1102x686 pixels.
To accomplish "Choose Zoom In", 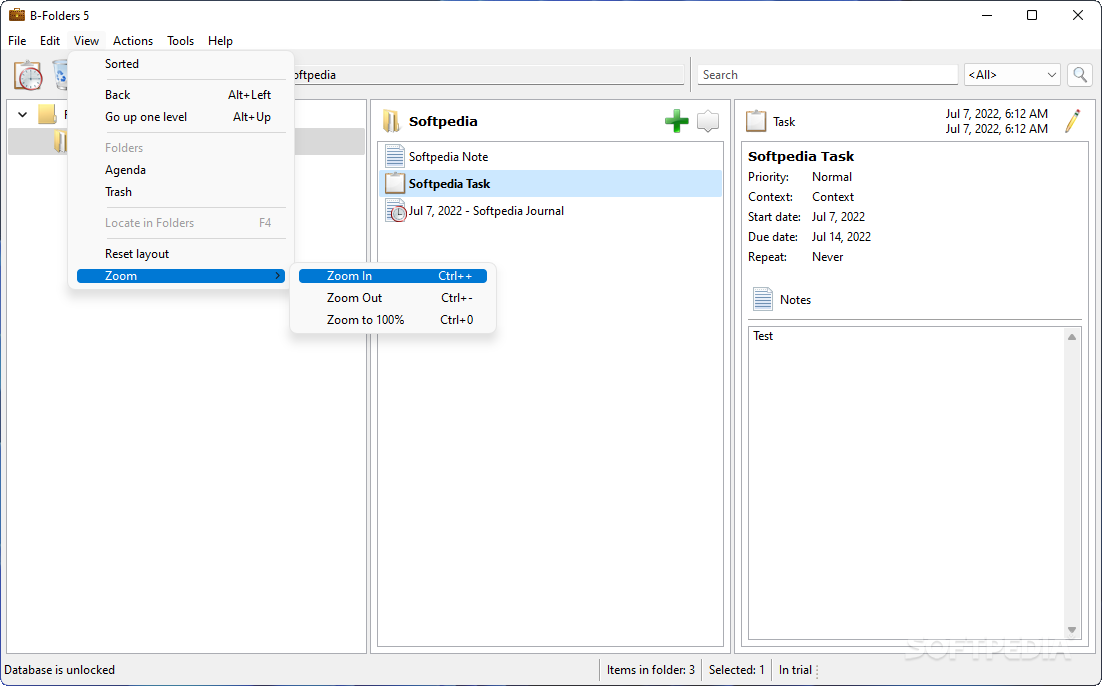I will (x=393, y=276).
